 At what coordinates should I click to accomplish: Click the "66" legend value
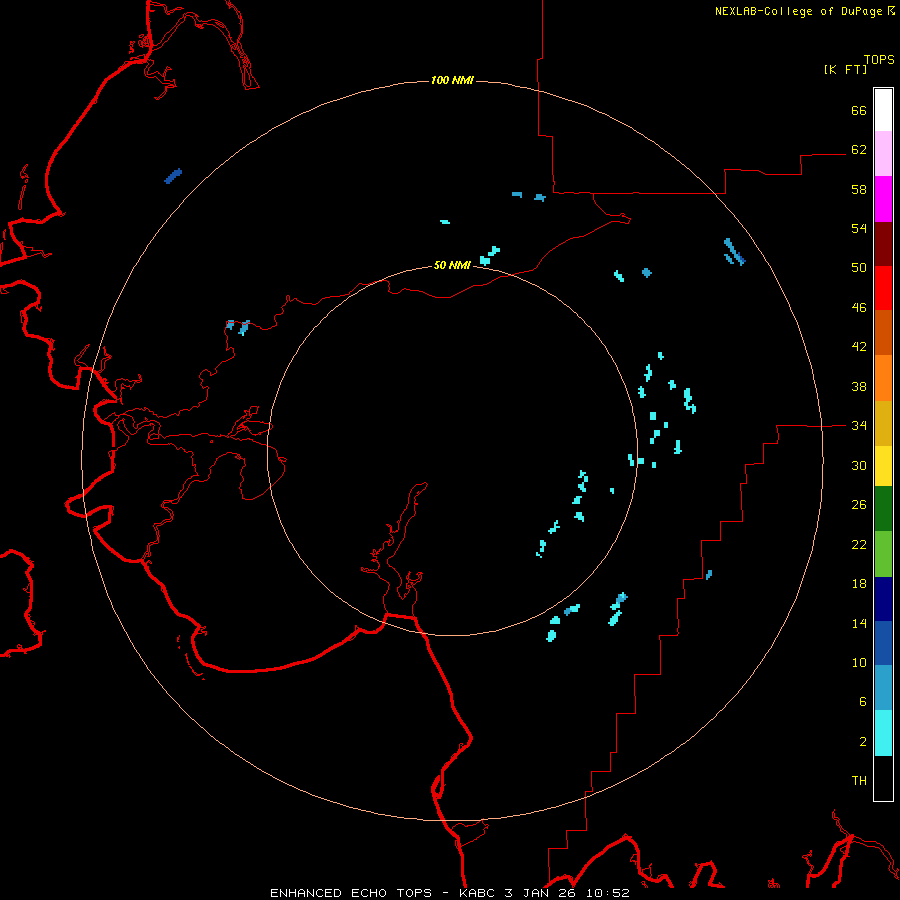859,110
